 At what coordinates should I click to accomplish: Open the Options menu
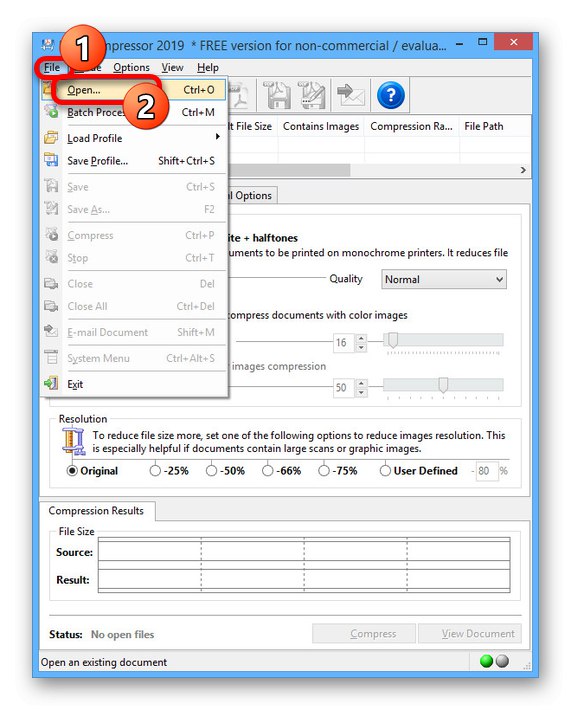click(x=131, y=67)
